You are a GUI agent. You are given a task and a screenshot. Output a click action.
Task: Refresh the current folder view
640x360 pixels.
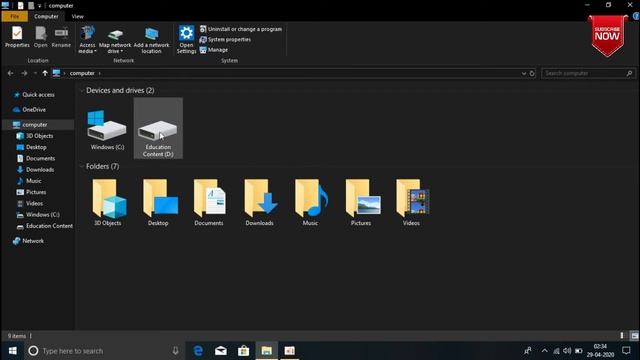point(532,73)
